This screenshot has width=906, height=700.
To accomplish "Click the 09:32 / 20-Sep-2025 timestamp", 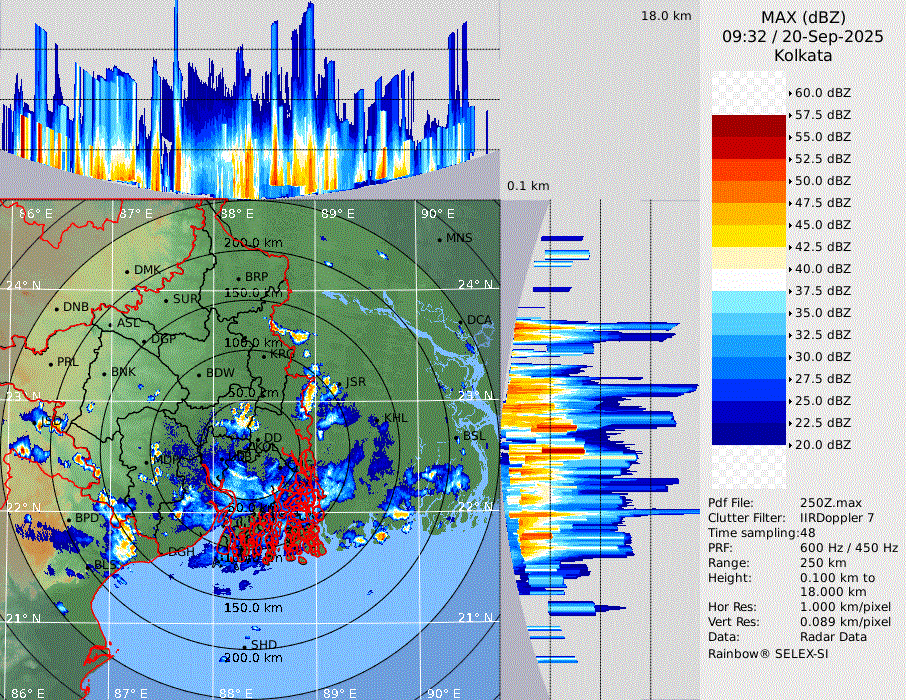I will pos(803,37).
